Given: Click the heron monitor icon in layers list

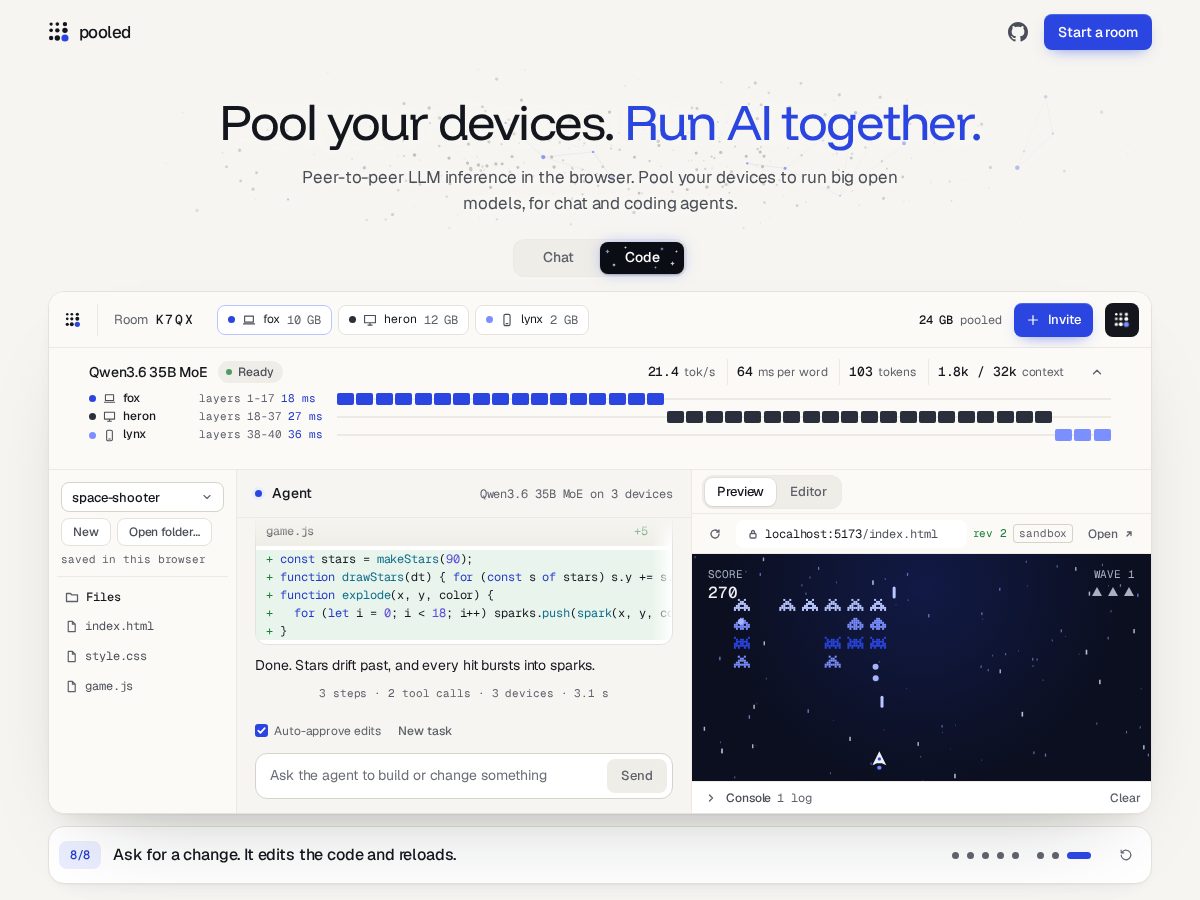Looking at the screenshot, I should (x=110, y=417).
